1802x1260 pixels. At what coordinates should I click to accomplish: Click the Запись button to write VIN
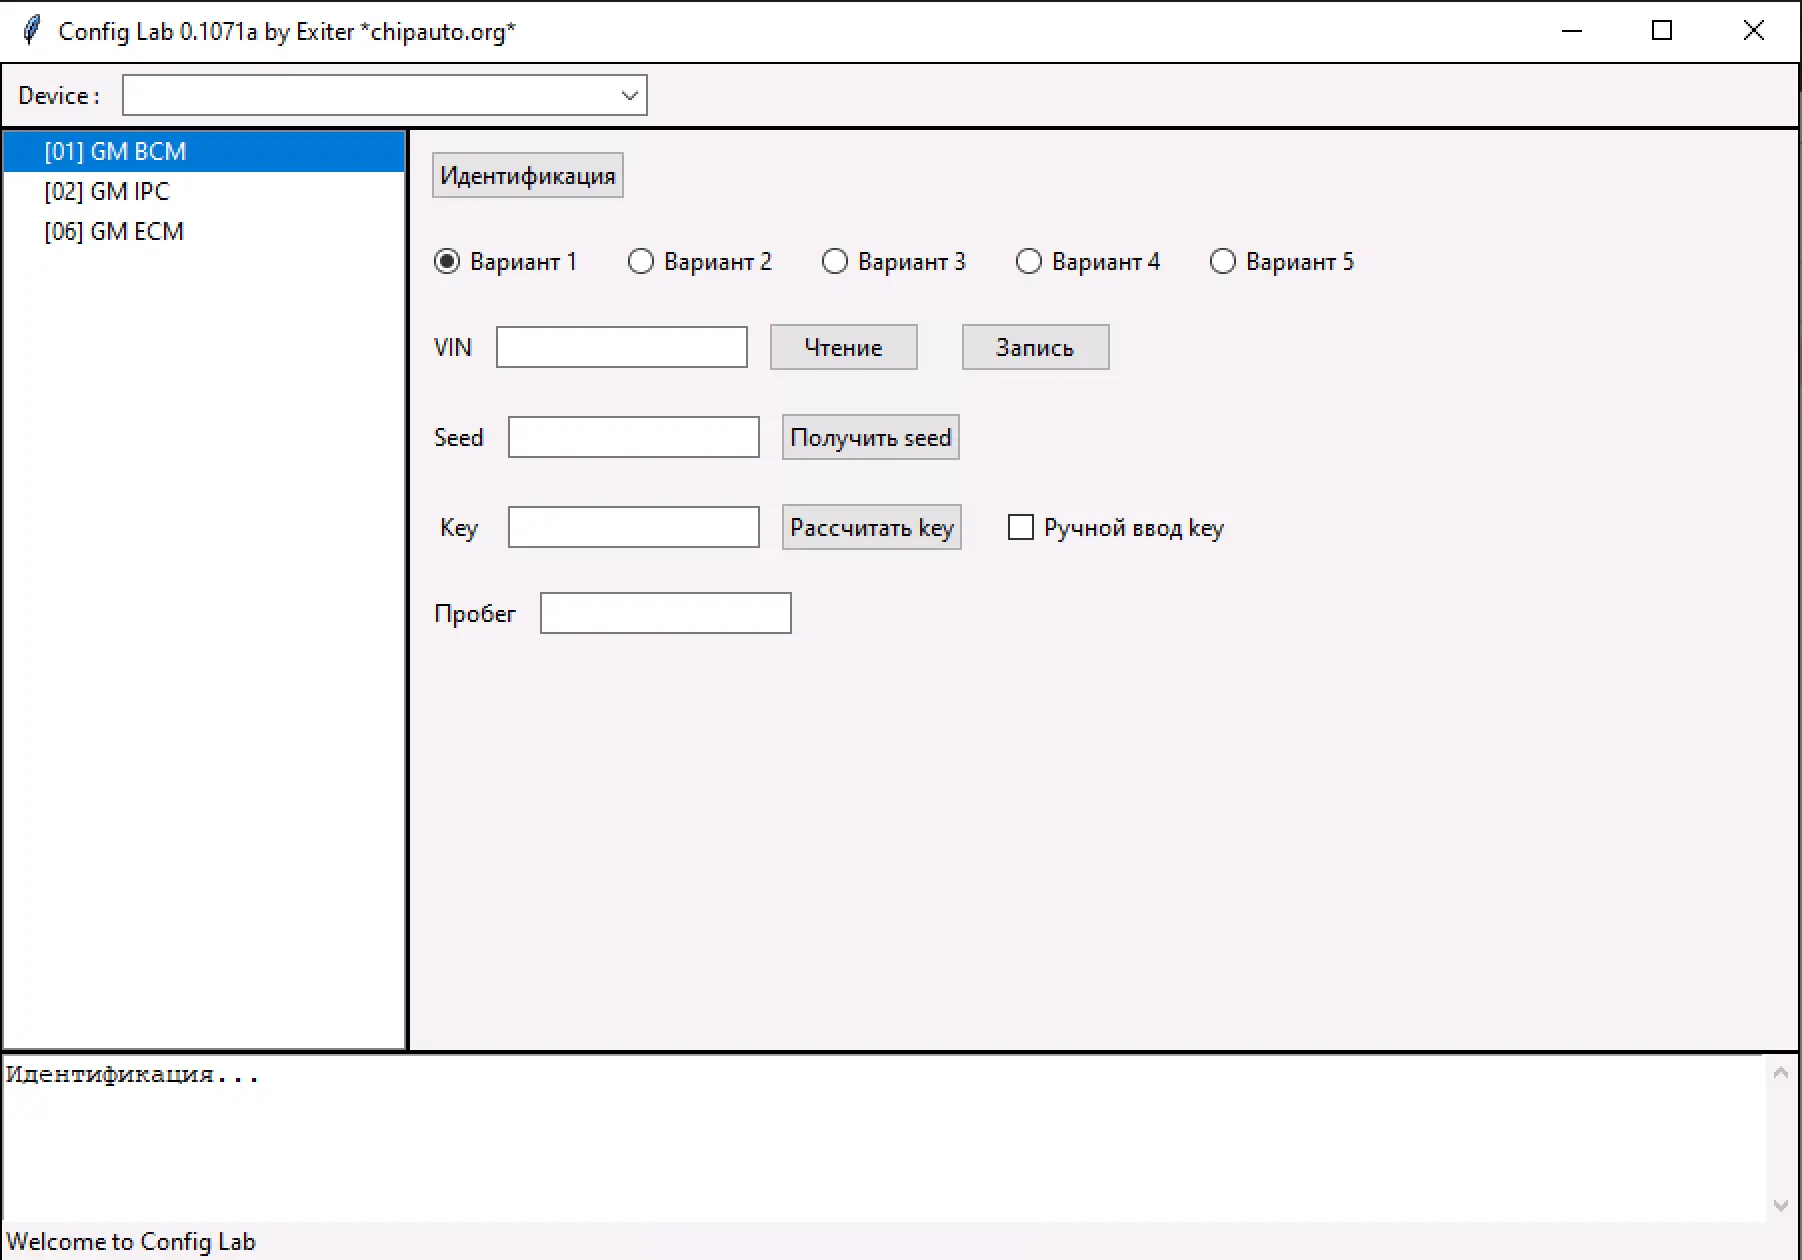pos(1035,347)
